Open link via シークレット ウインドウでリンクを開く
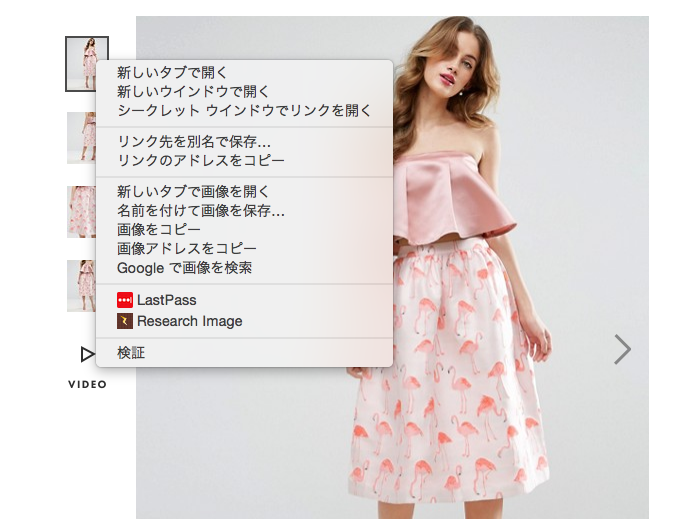The height and width of the screenshot is (519, 677). point(244,110)
